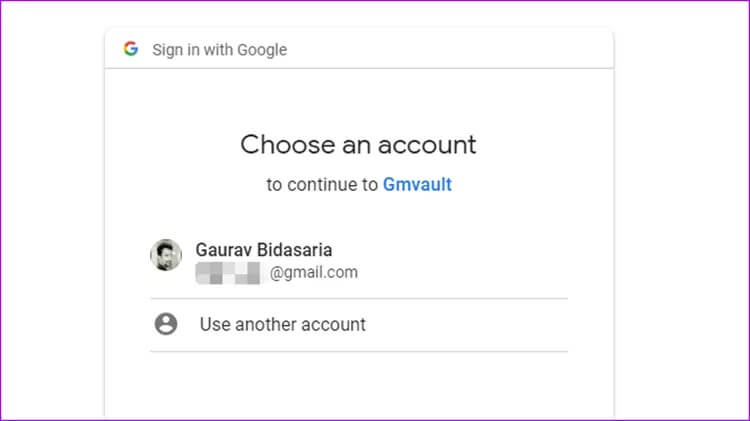The width and height of the screenshot is (750, 421).
Task: Click the blurred email username portion
Action: [228, 273]
